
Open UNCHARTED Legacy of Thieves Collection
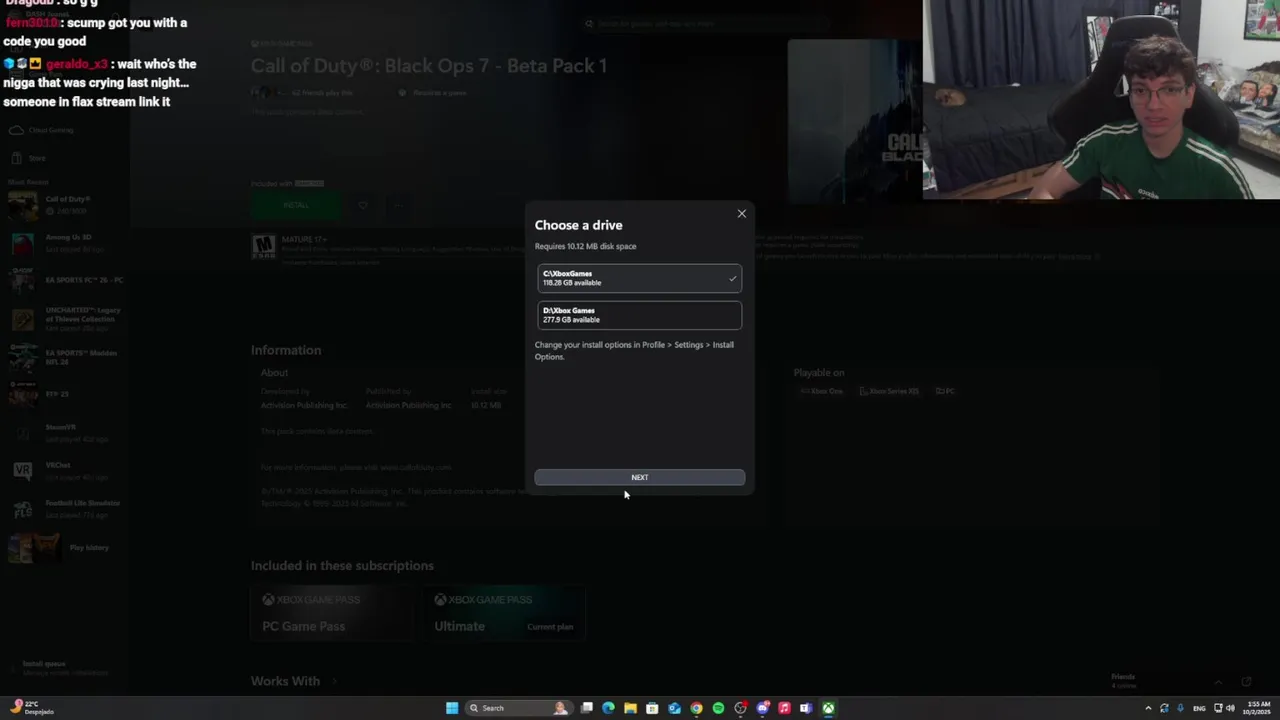click(x=64, y=318)
